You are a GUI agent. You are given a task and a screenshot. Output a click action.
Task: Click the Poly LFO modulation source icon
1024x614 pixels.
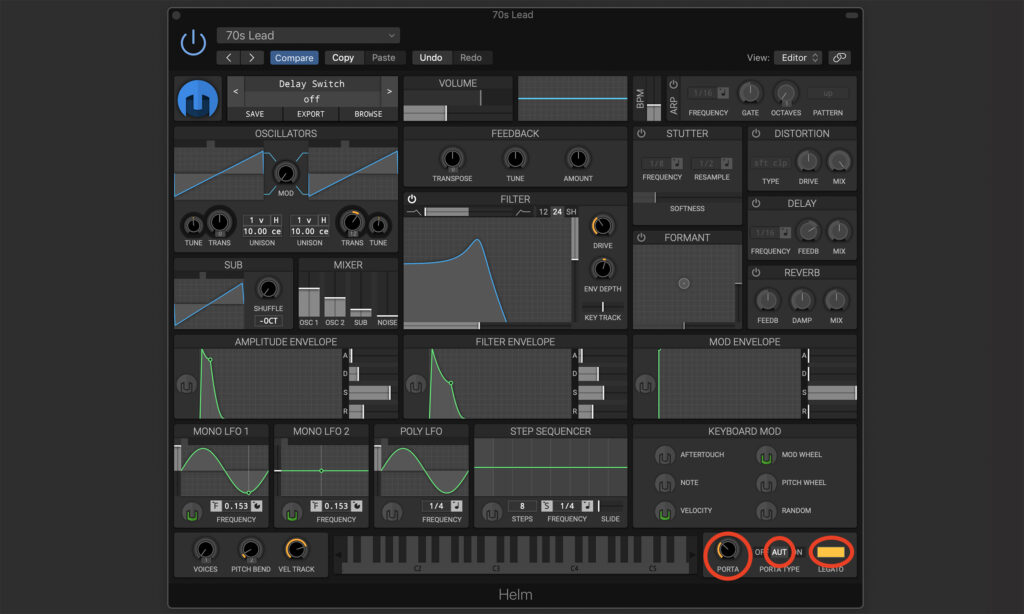tap(392, 513)
